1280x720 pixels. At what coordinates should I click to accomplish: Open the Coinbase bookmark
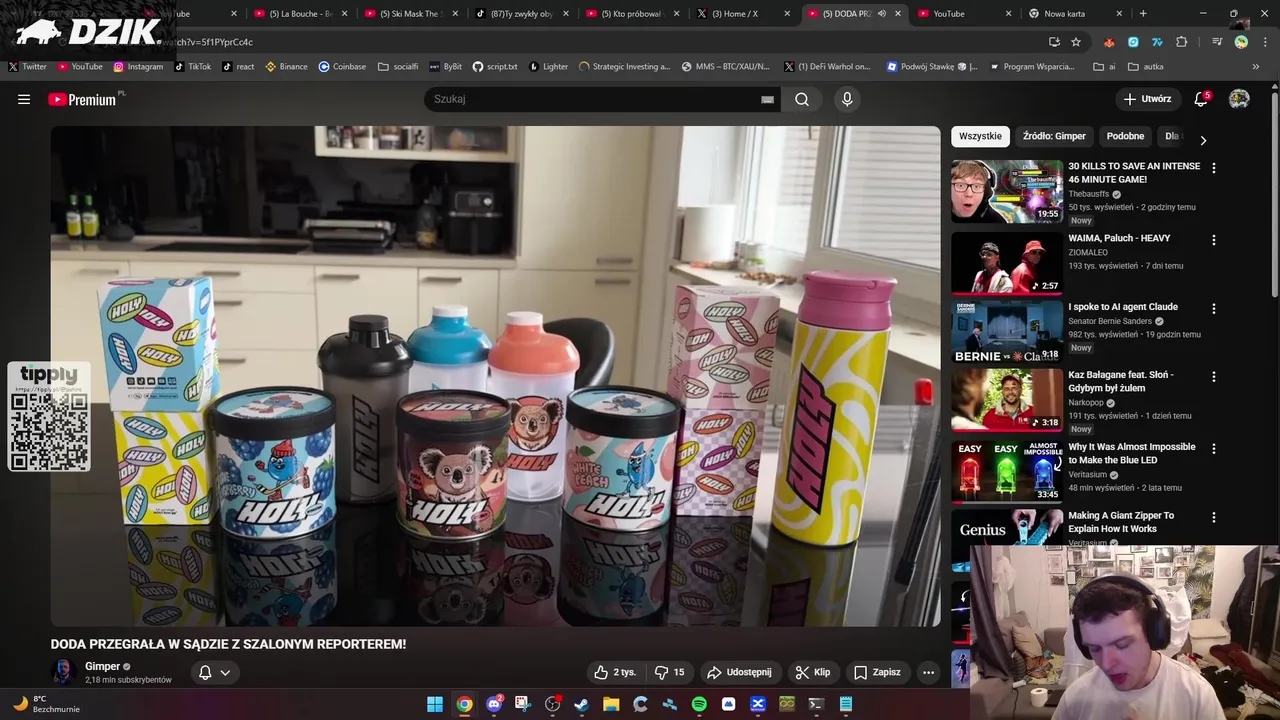click(342, 66)
